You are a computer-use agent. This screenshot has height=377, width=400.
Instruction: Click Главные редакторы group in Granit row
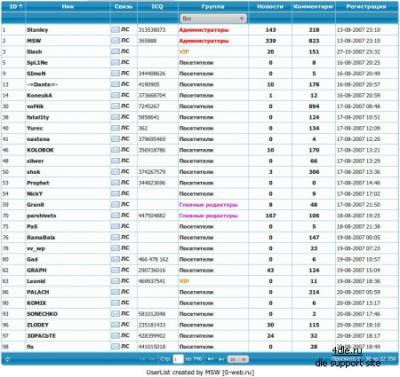point(209,205)
